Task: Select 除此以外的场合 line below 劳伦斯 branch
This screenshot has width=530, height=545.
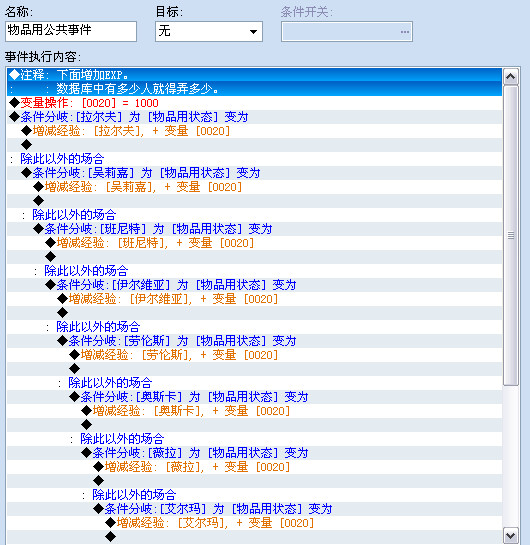Action: click(255, 383)
